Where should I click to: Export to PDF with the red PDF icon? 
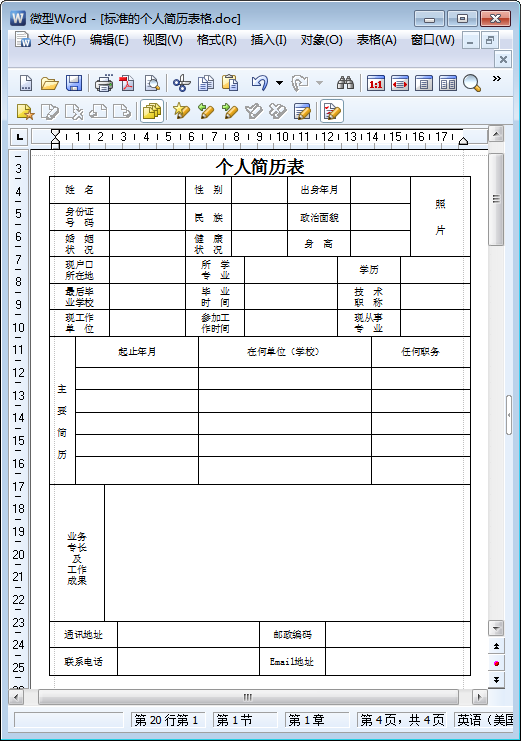pos(127,83)
